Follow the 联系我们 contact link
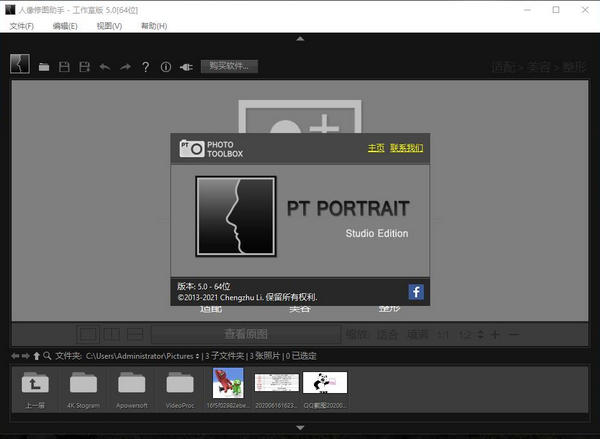The height and width of the screenshot is (439, 600). tap(406, 148)
